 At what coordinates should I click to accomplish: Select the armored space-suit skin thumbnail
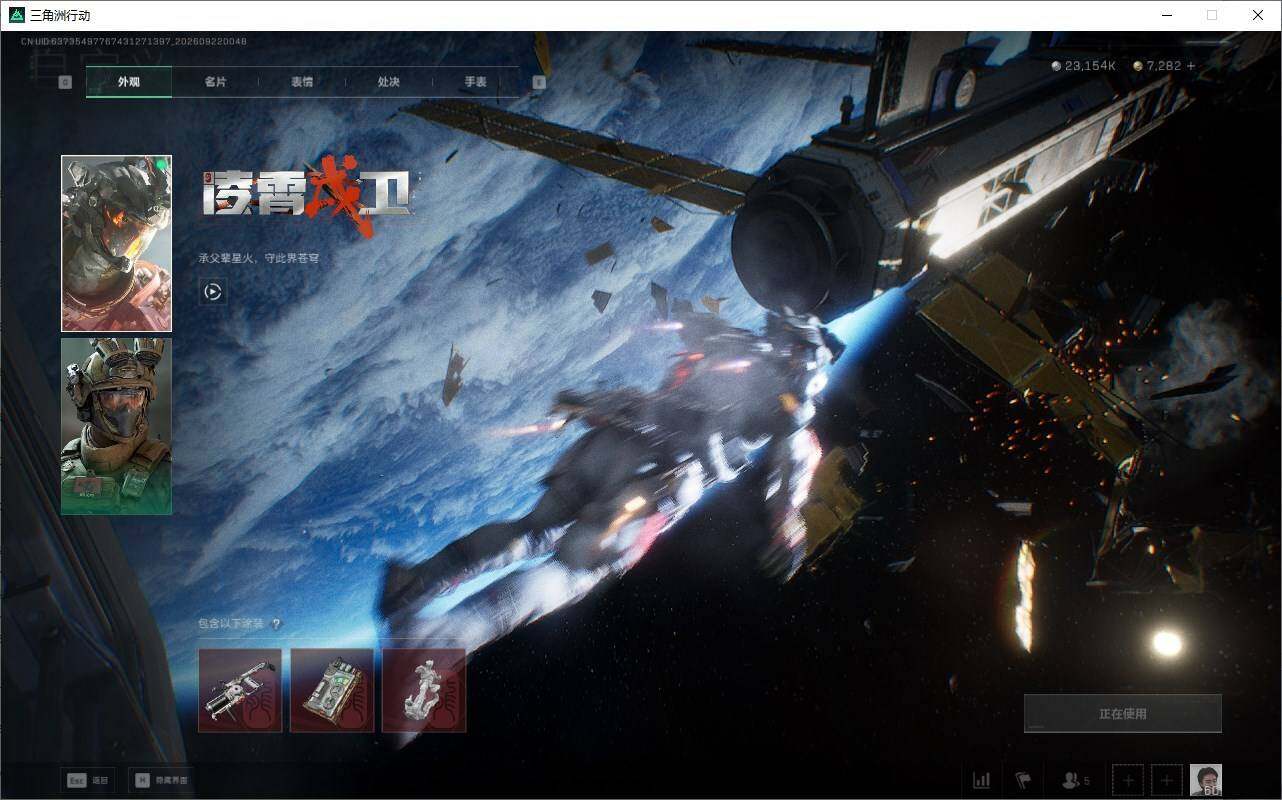[116, 243]
